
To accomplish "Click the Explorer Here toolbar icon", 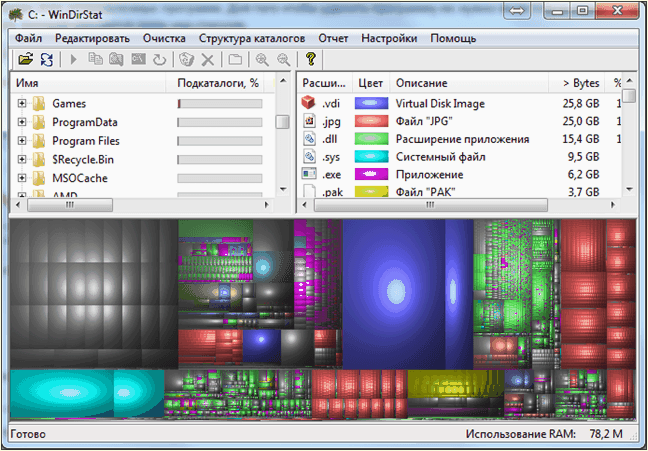I will 116,60.
